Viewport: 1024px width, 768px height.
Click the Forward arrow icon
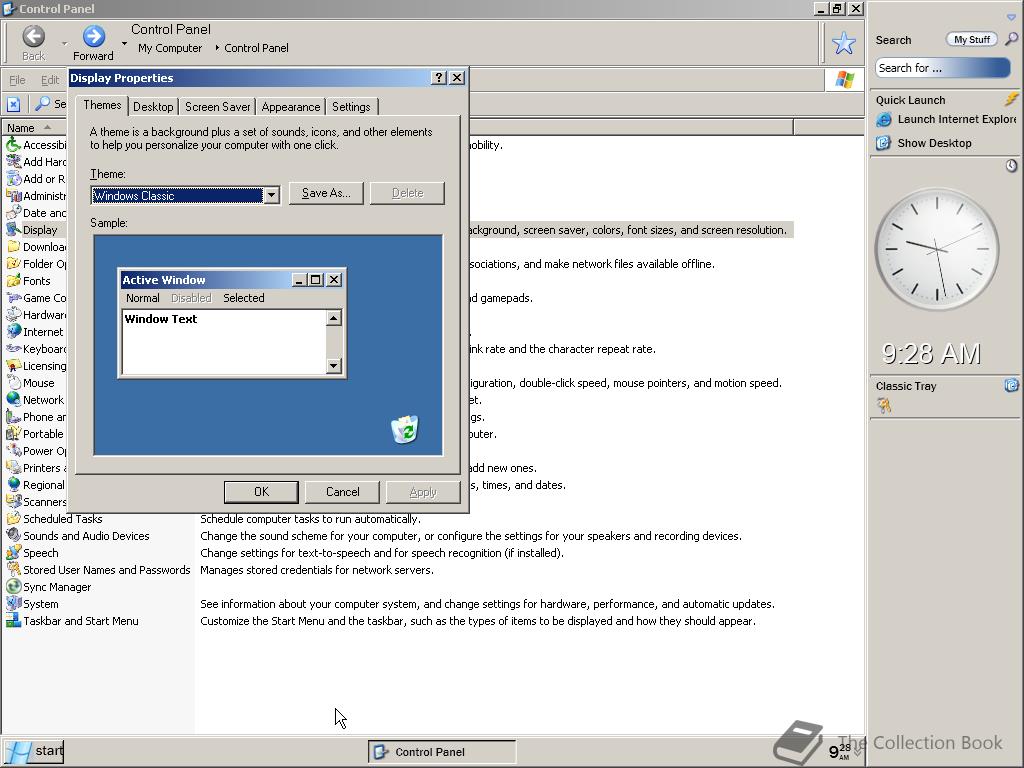[93, 36]
